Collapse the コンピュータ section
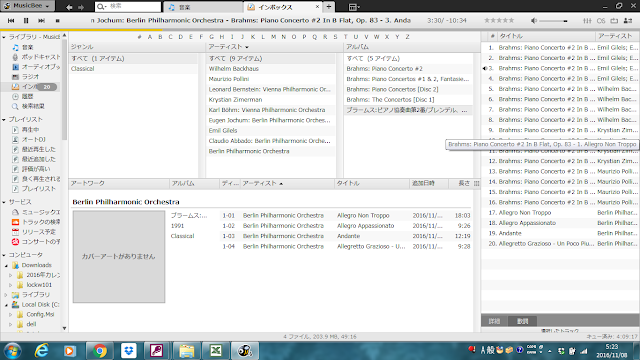 pos(4,255)
